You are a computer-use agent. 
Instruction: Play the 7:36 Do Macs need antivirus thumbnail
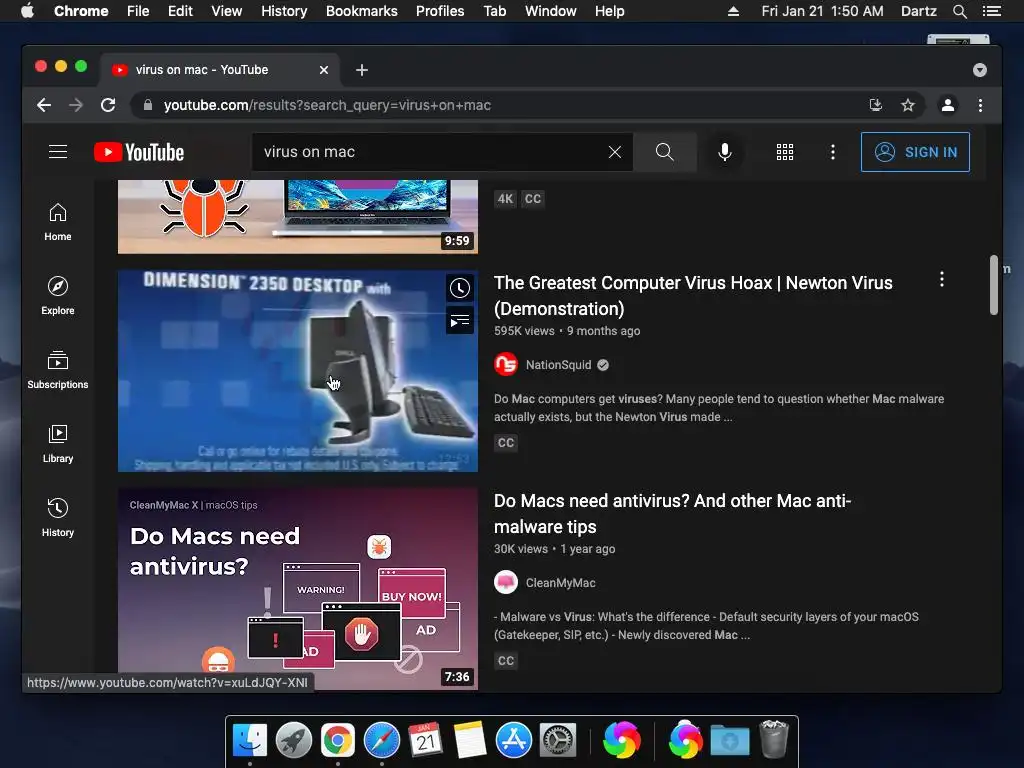298,588
